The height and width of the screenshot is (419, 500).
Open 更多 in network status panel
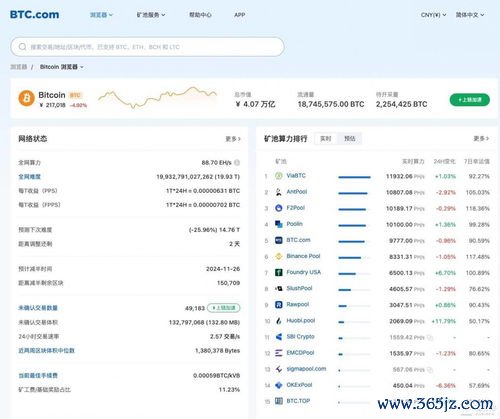(x=233, y=139)
